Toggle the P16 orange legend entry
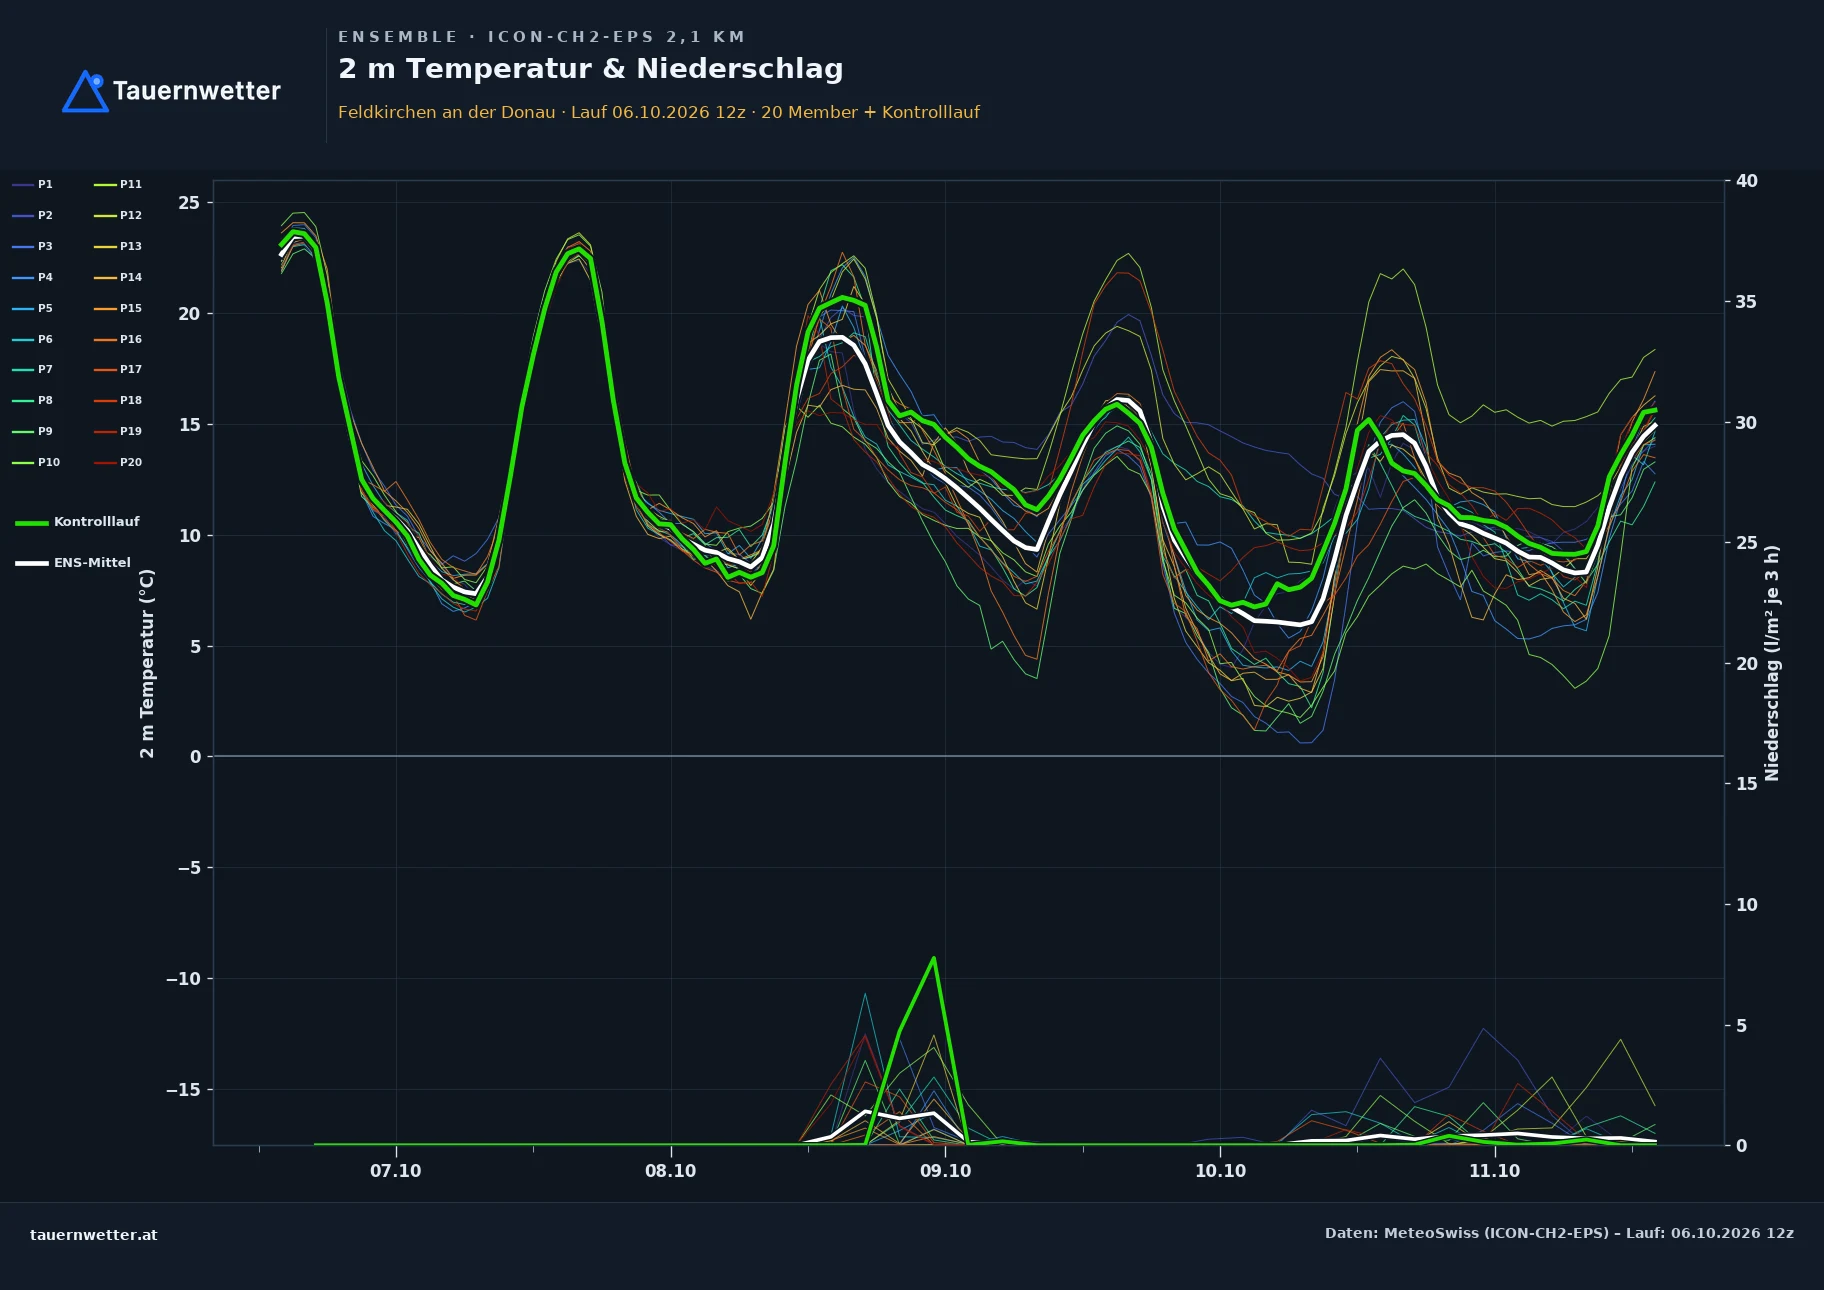The height and width of the screenshot is (1290, 1824). click(x=118, y=339)
